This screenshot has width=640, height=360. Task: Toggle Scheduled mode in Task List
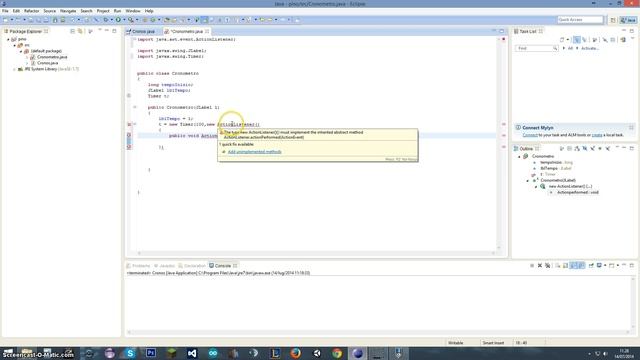pos(584,40)
